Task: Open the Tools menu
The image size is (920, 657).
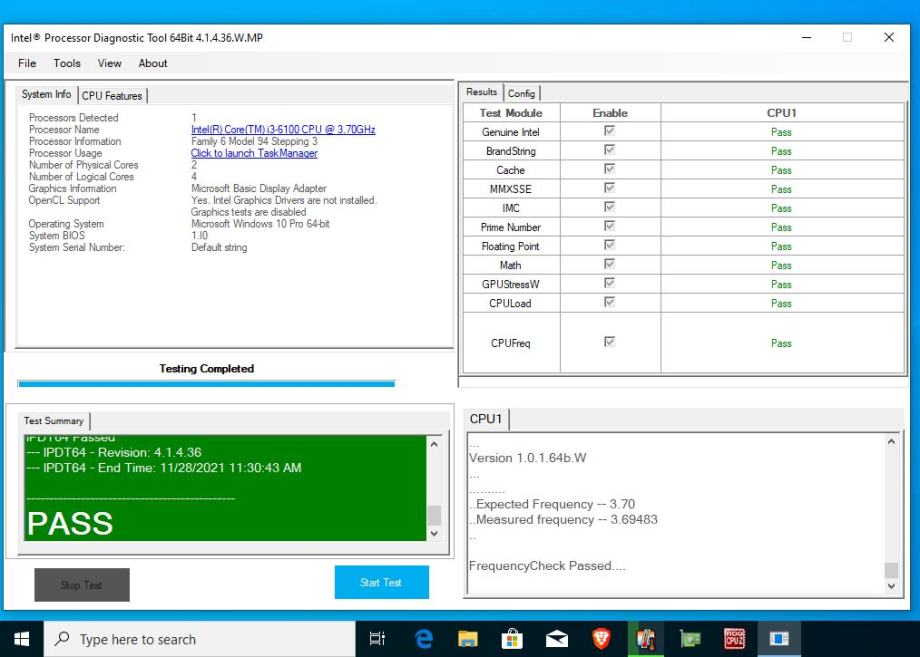Action: [x=67, y=63]
